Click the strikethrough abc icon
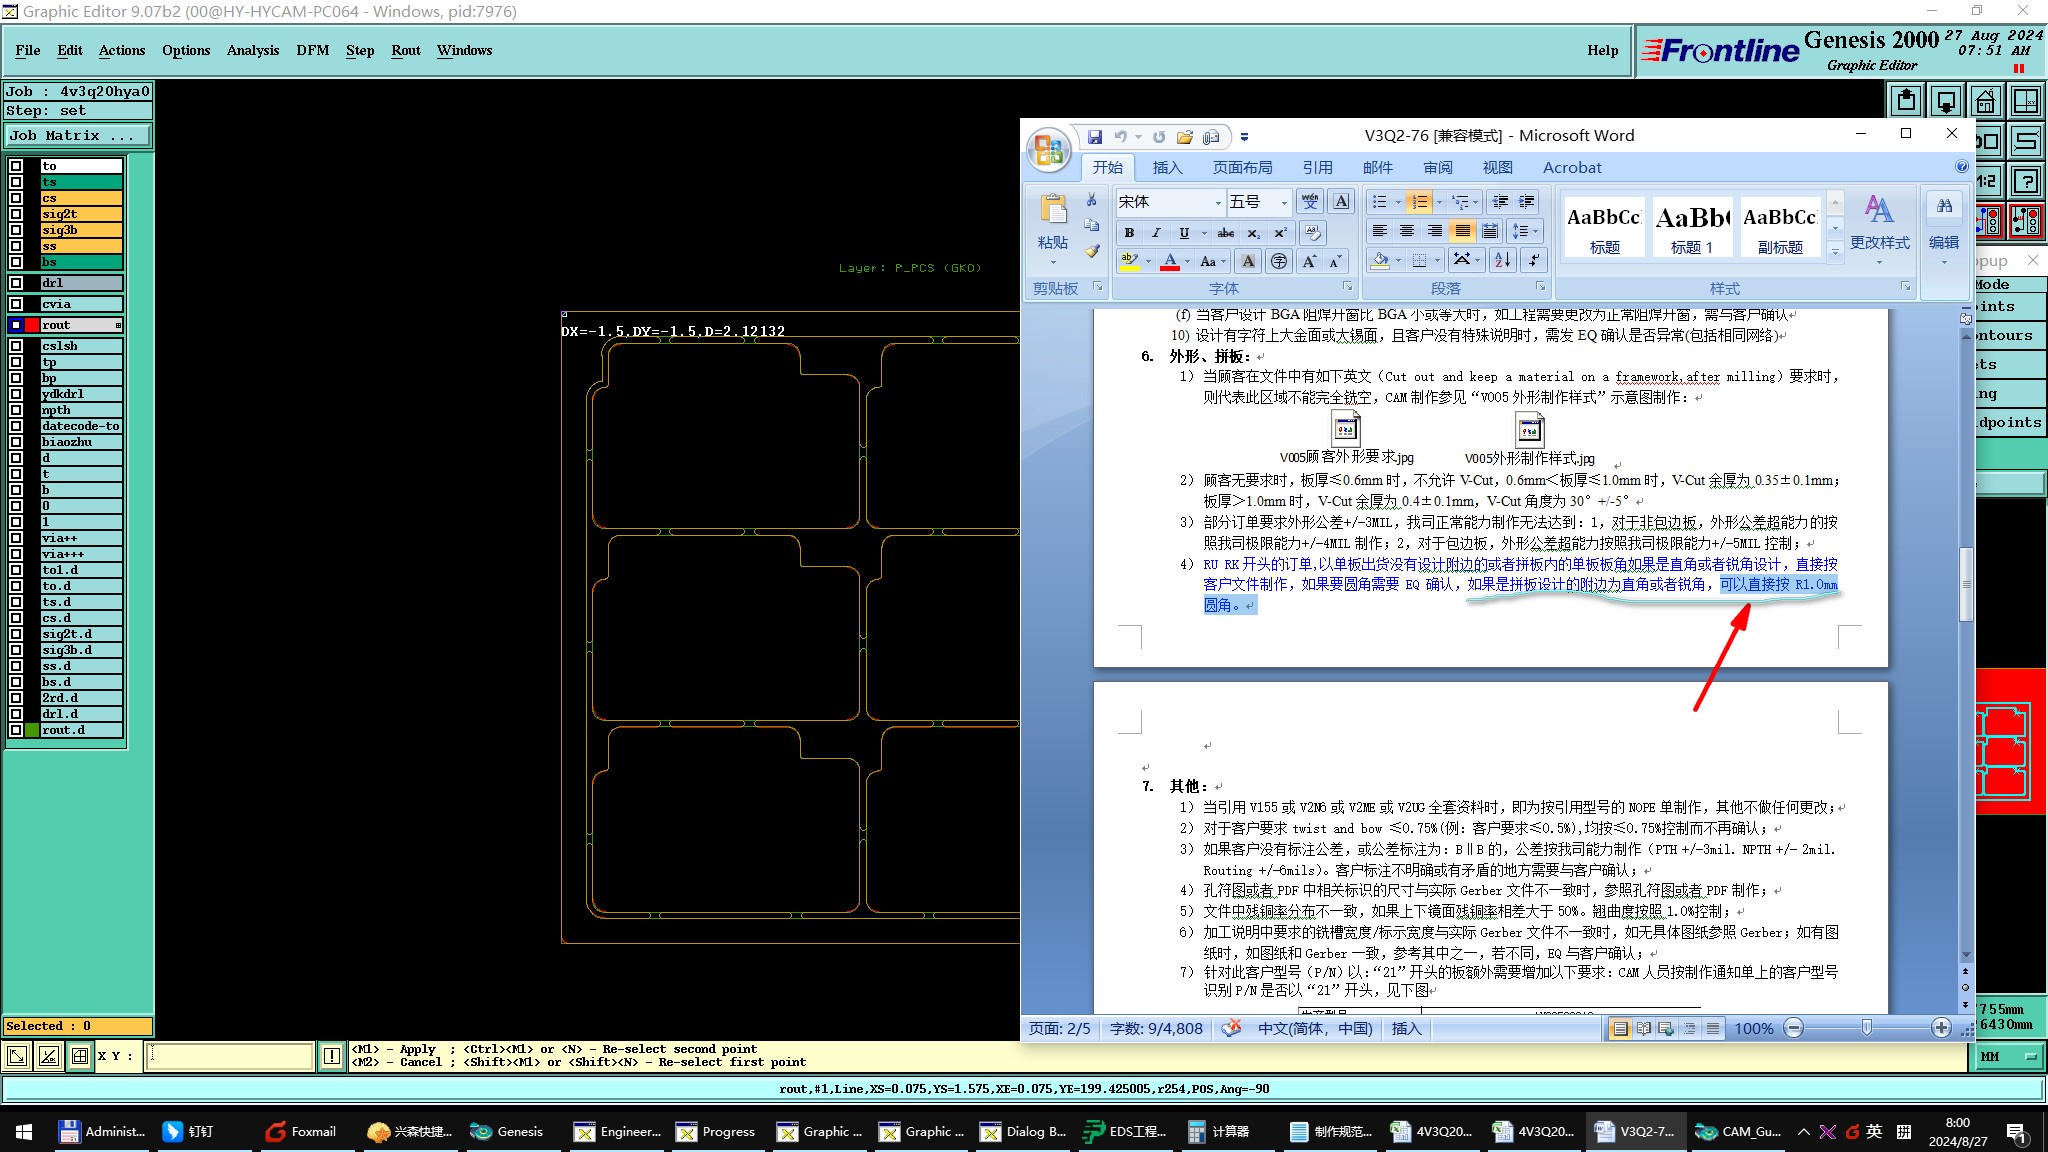 (1225, 233)
